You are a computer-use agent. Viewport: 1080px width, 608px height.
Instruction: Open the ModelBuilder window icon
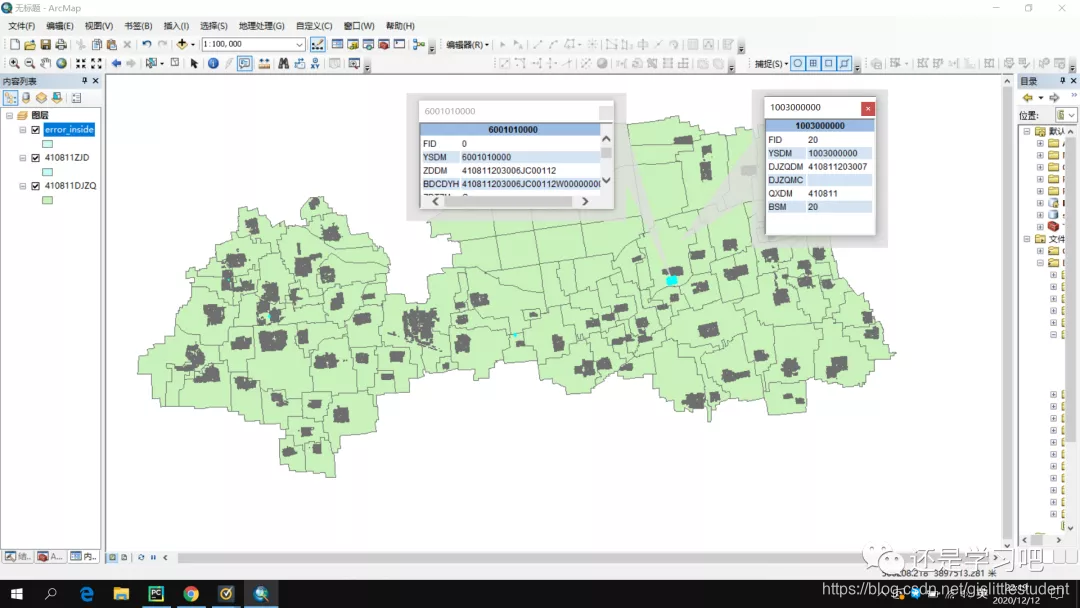(x=418, y=44)
